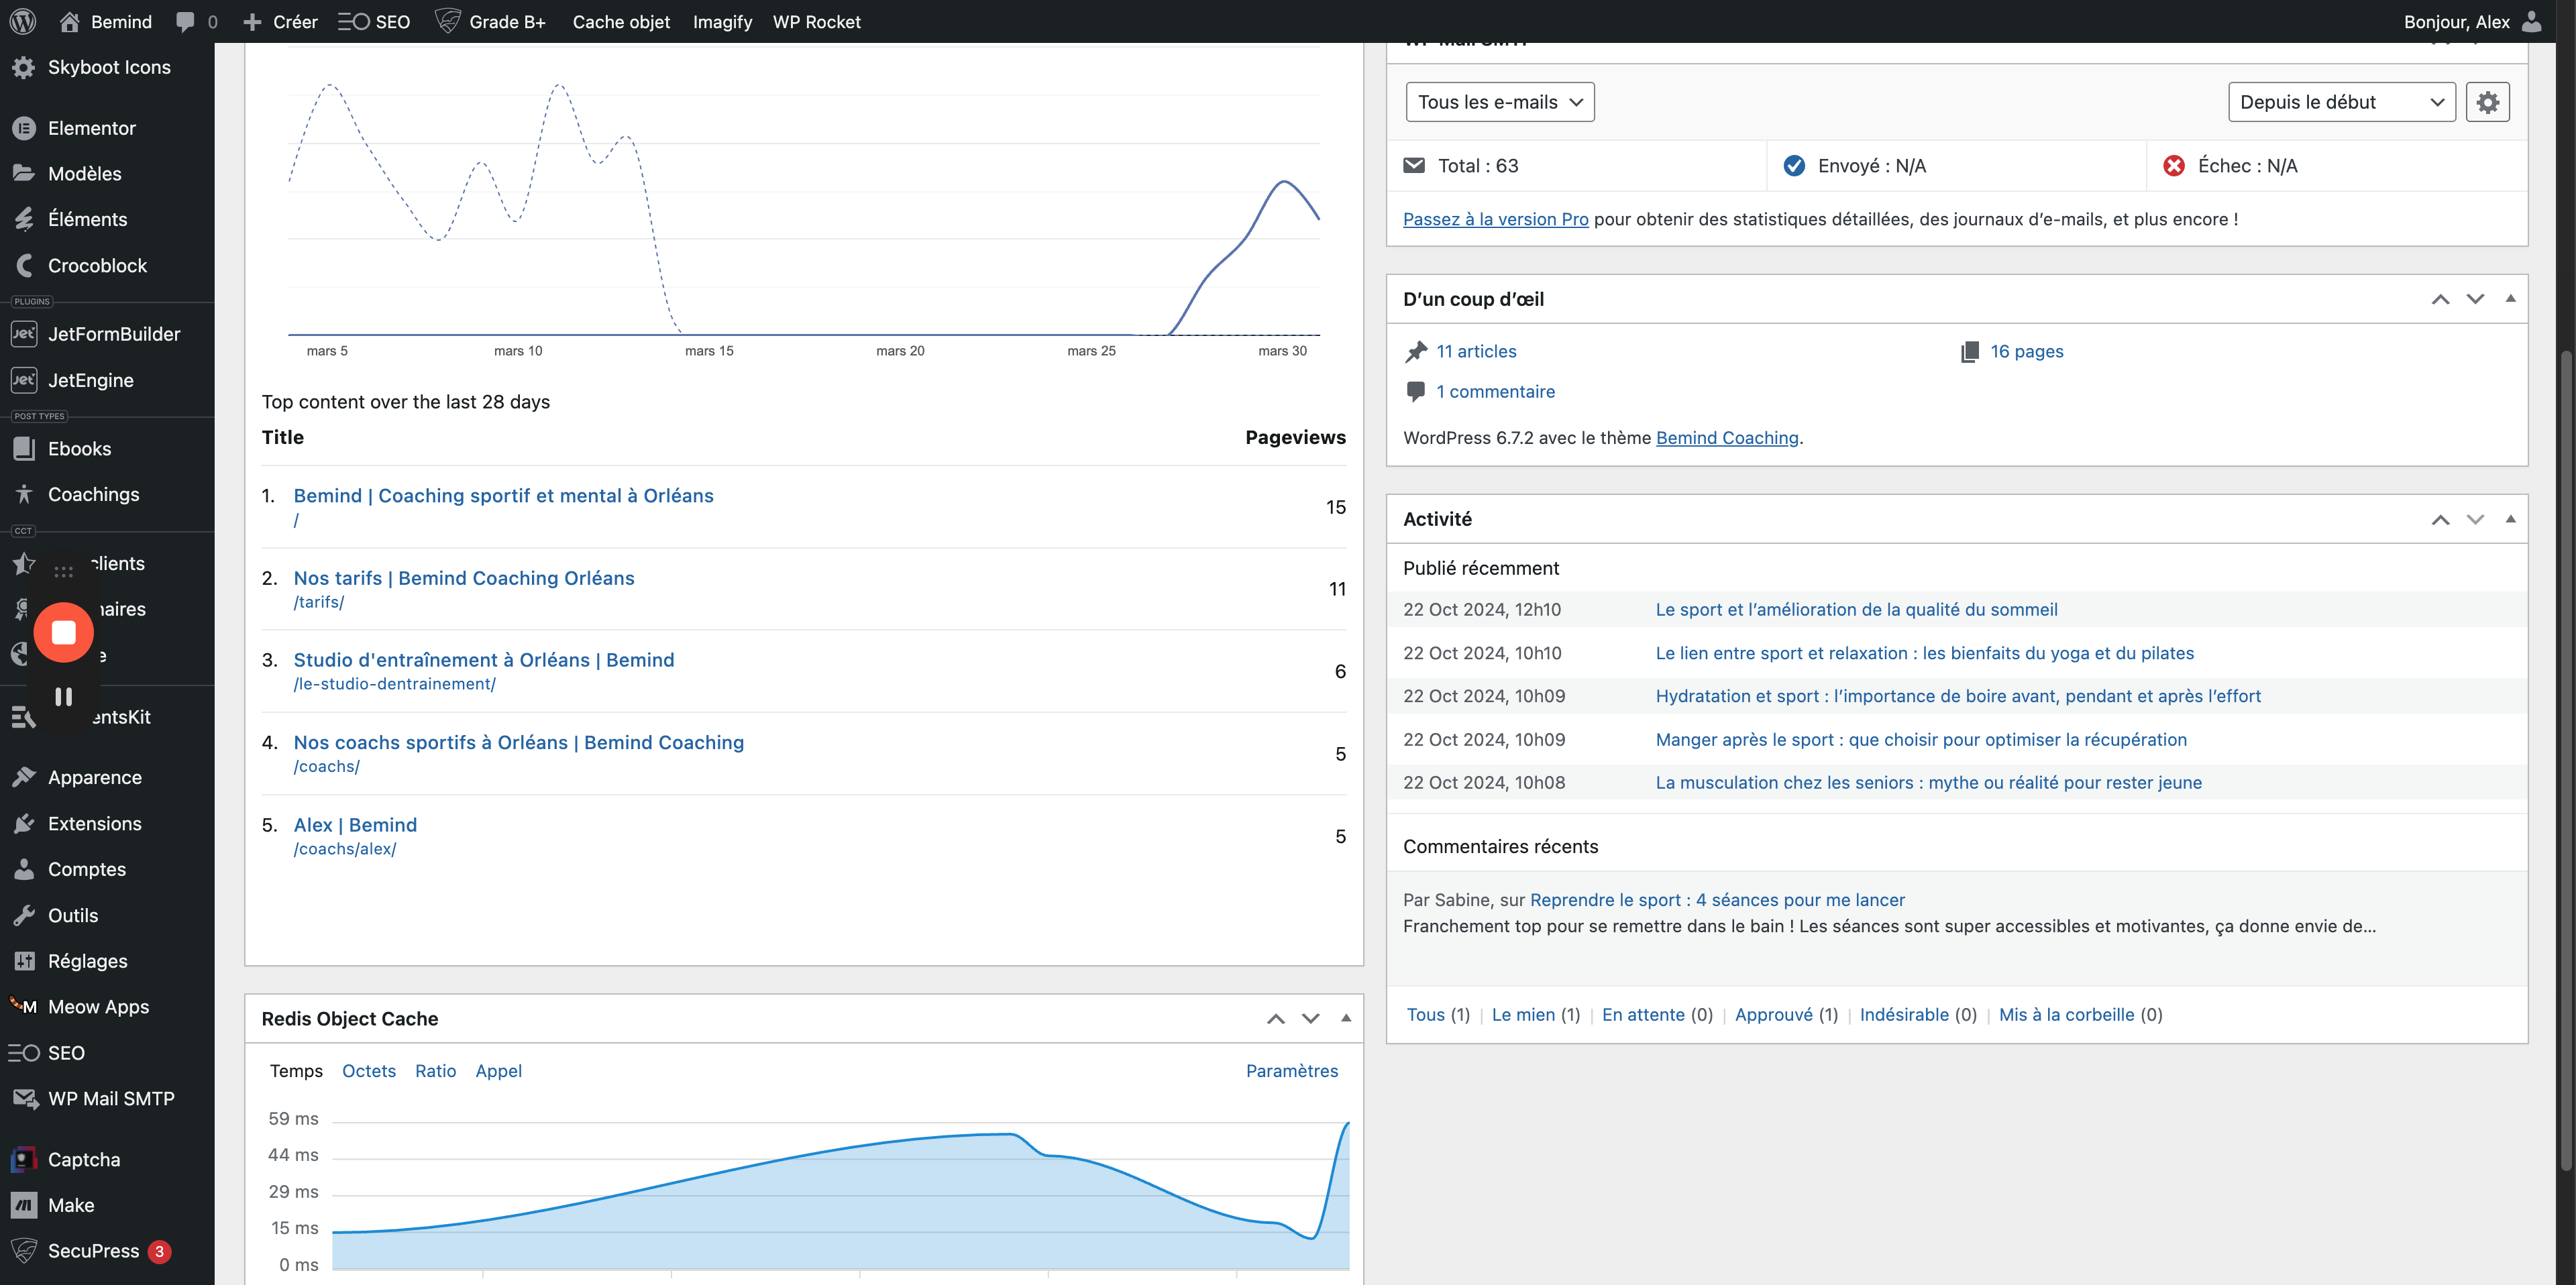Image resolution: width=2576 pixels, height=1285 pixels.
Task: Open Redis Paramètres link
Action: point(1291,1071)
